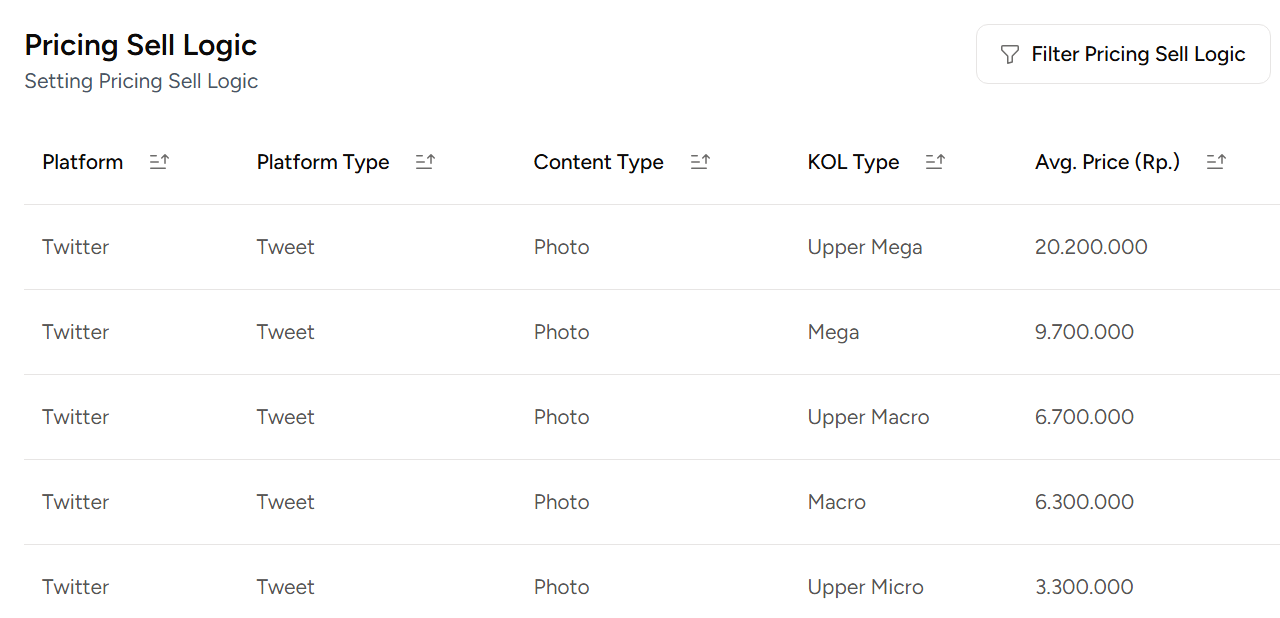Image resolution: width=1280 pixels, height=618 pixels.
Task: Click the Upper Micro row
Action: point(640,587)
